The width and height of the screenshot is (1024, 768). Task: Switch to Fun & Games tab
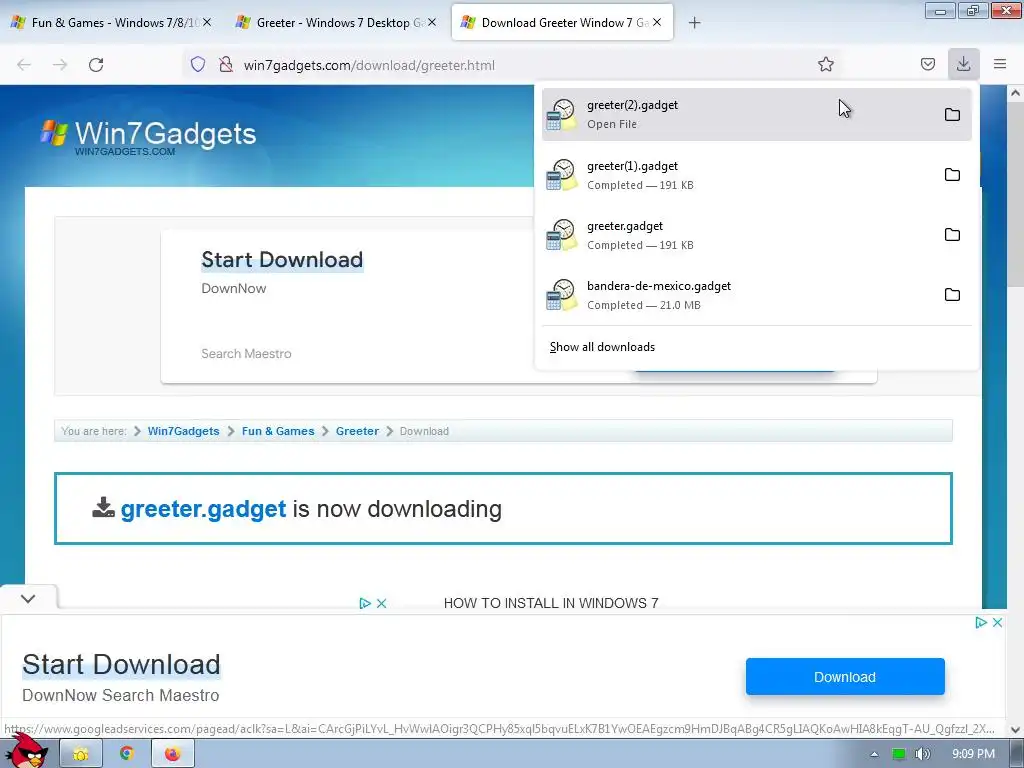[x=111, y=23]
